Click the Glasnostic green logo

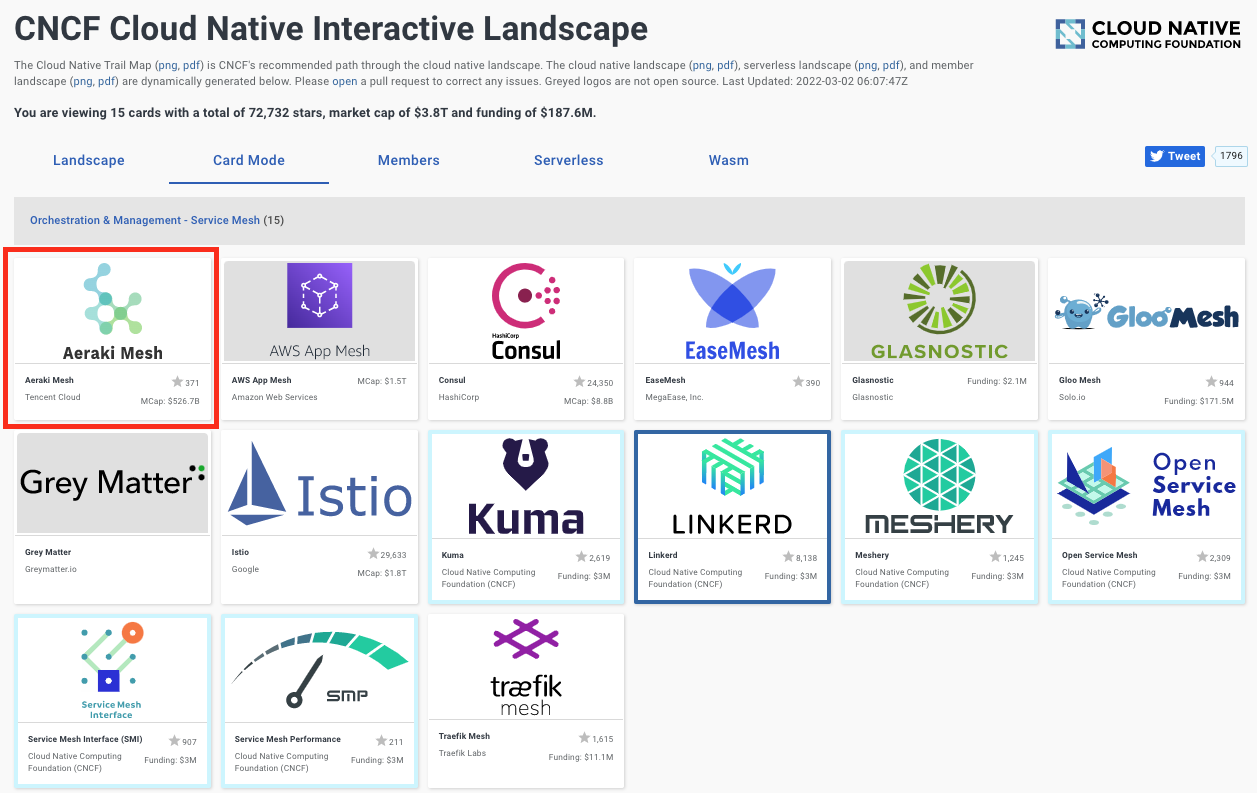click(939, 308)
